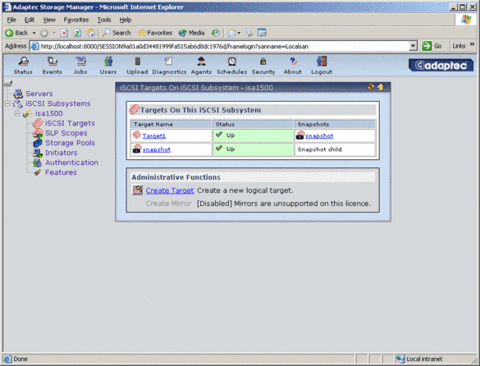Open the address bar dropdown arrow
This screenshot has height=366, width=480.
pyautogui.click(x=413, y=46)
